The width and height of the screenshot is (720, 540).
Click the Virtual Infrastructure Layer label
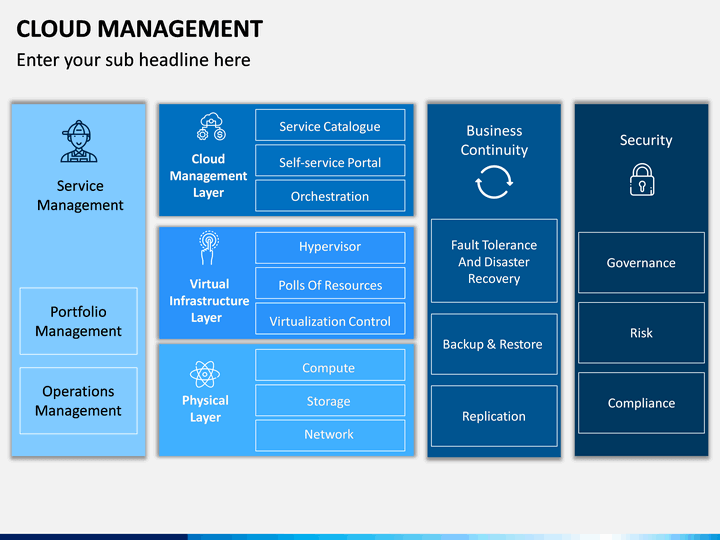209,301
